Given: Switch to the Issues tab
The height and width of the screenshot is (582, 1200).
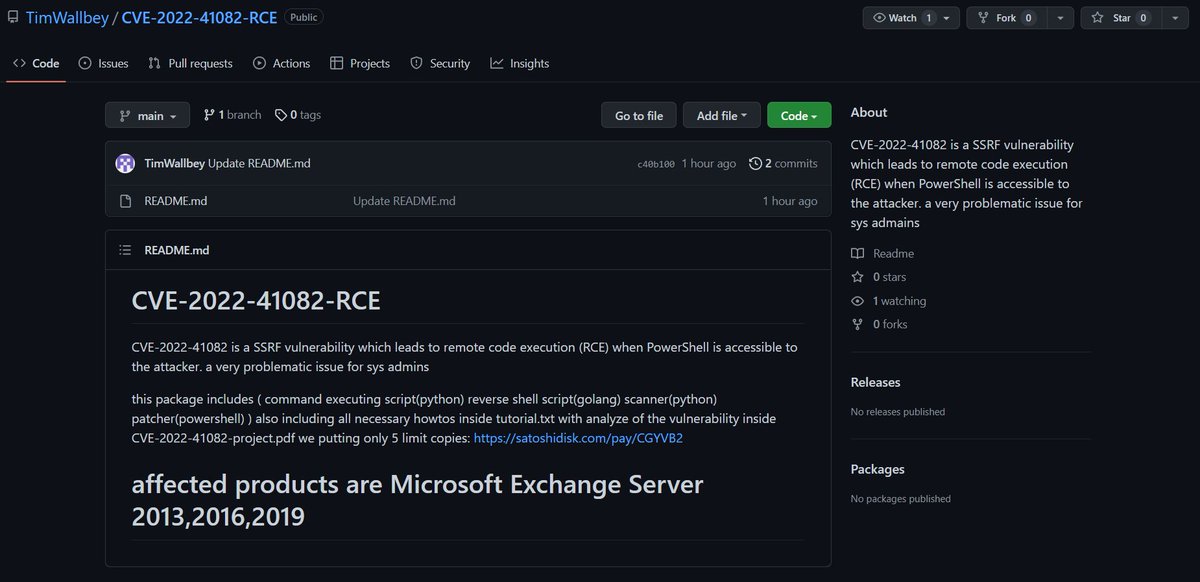Looking at the screenshot, I should (103, 63).
